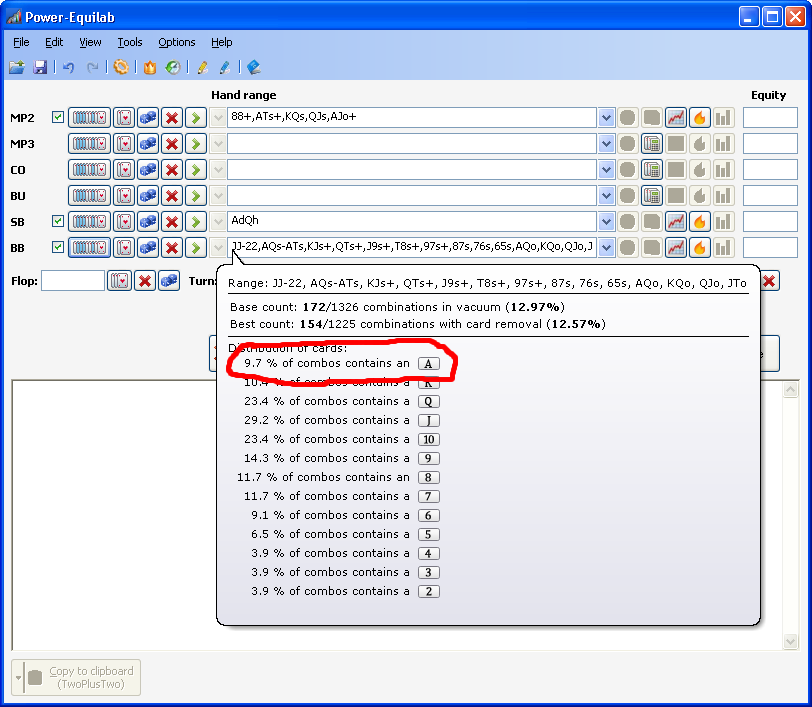Open the Help menu
Image resolution: width=812 pixels, height=707 pixels.
pyautogui.click(x=222, y=42)
